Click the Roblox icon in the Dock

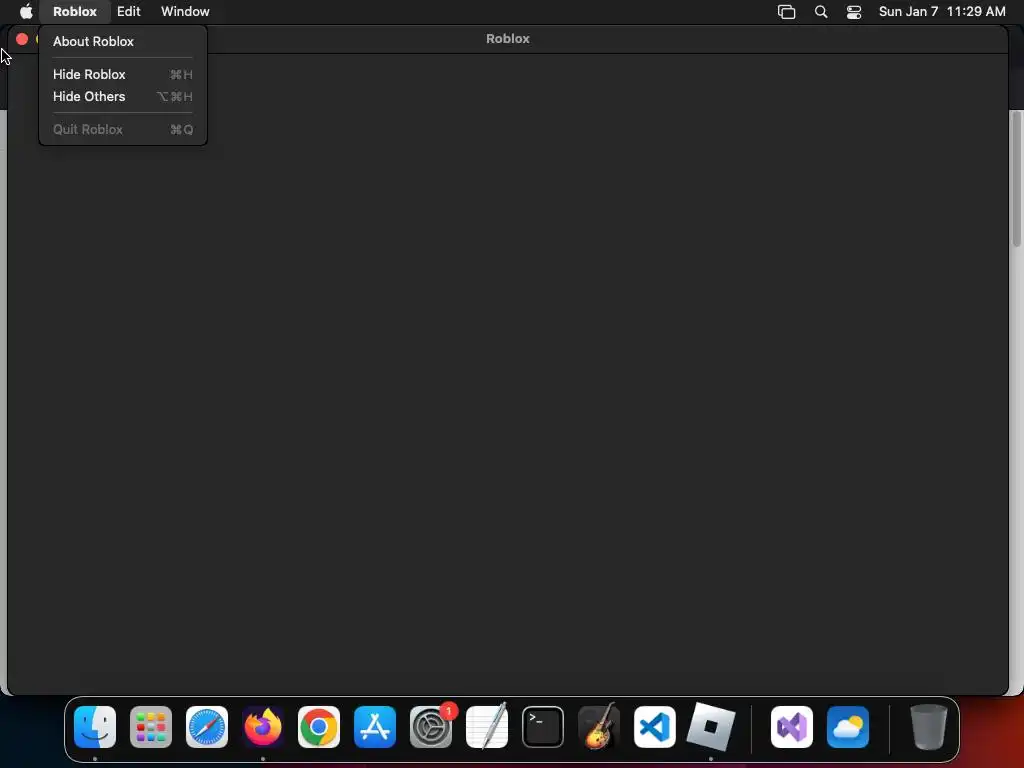711,727
